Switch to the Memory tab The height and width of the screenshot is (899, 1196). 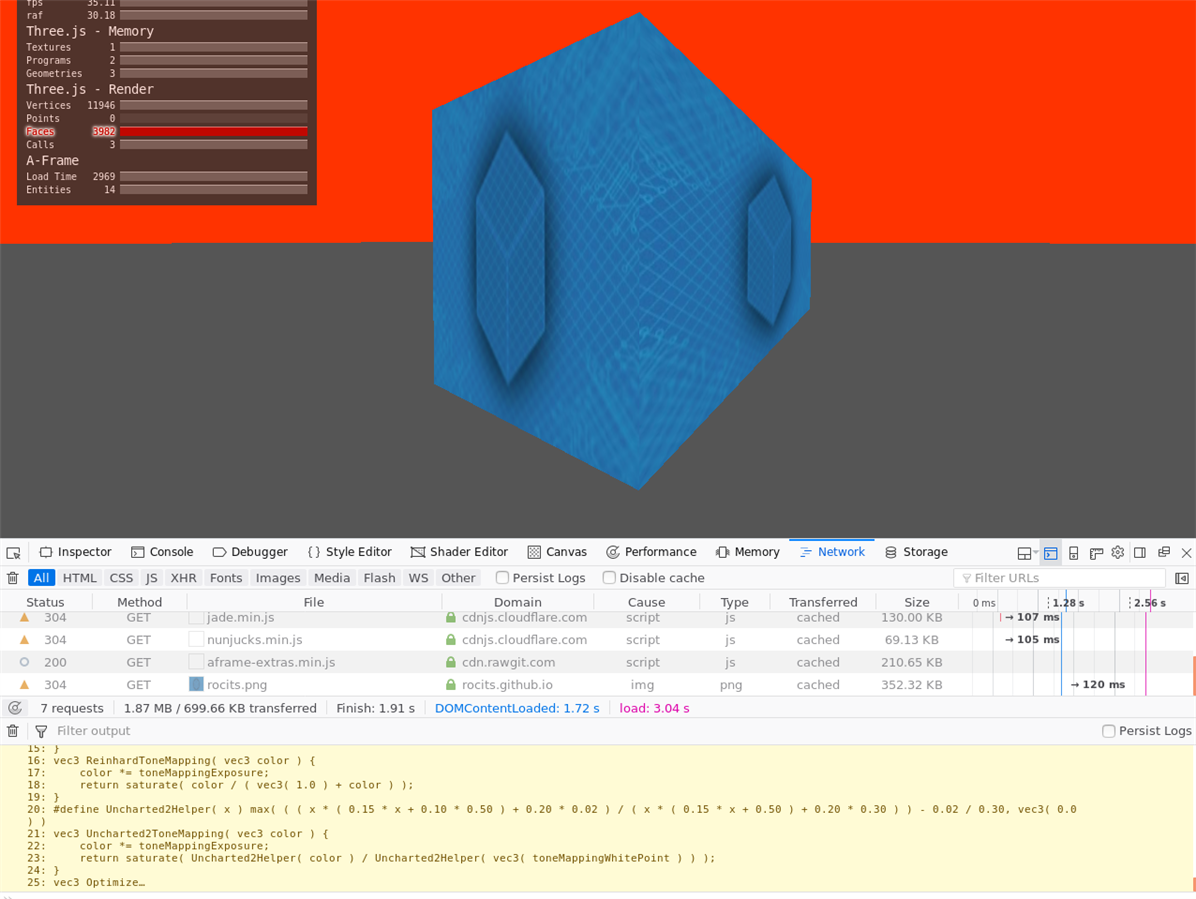(748, 552)
